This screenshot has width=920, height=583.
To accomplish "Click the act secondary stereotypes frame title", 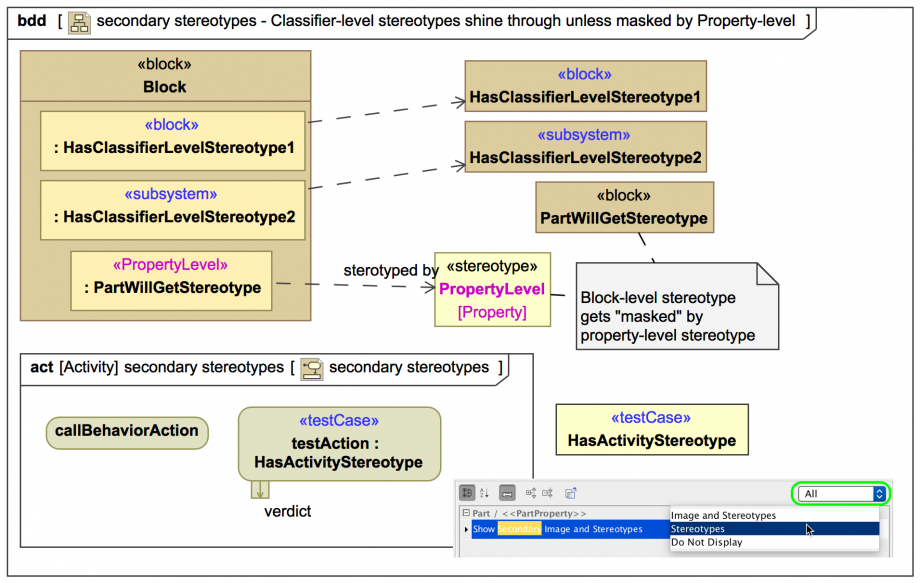I will coord(266,368).
